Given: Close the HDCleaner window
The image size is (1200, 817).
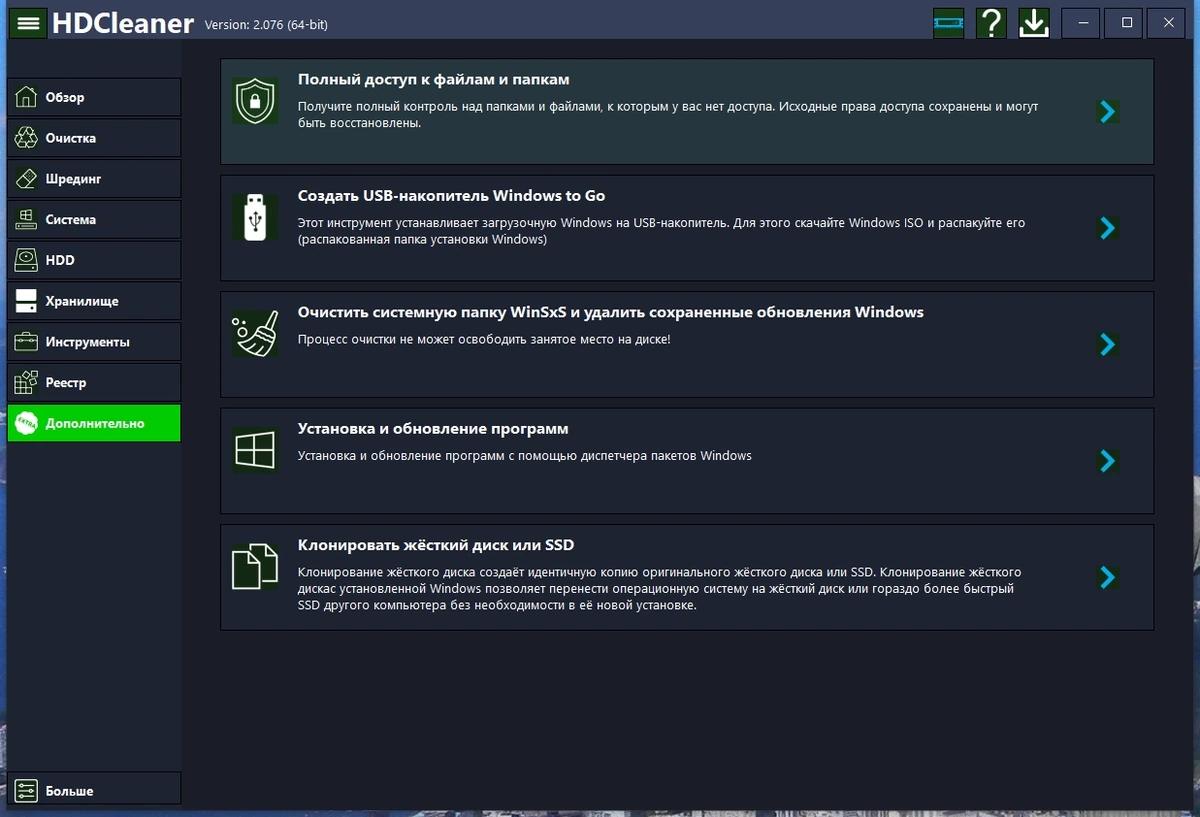Looking at the screenshot, I should pyautogui.click(x=1167, y=23).
